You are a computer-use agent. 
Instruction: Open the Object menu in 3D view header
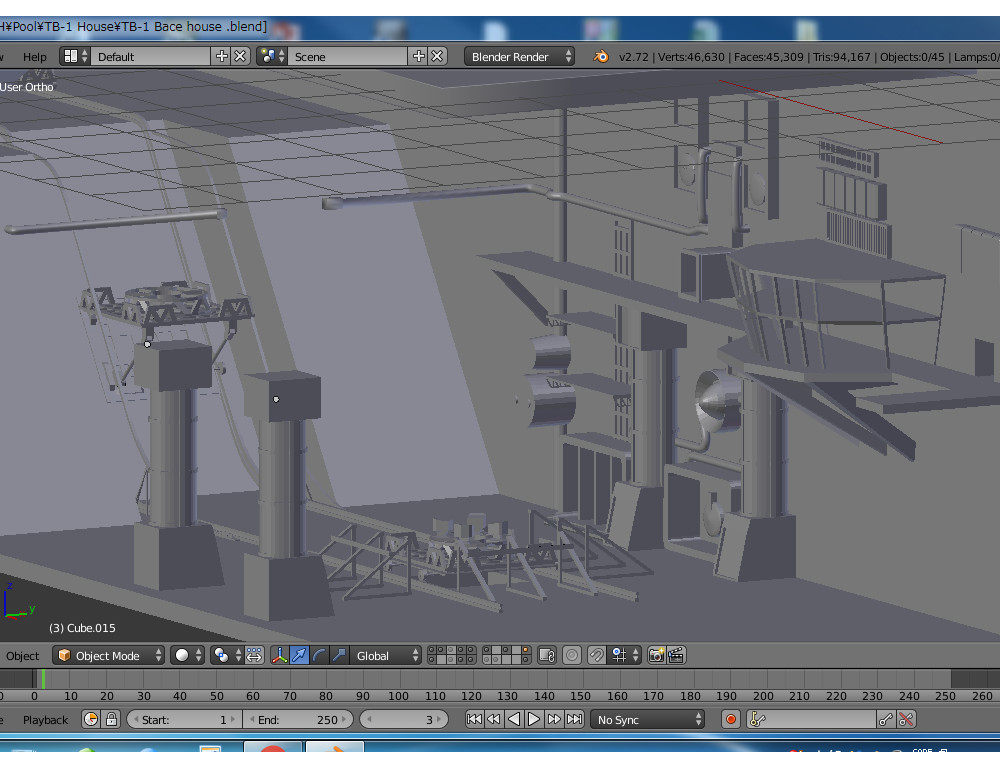(22, 656)
